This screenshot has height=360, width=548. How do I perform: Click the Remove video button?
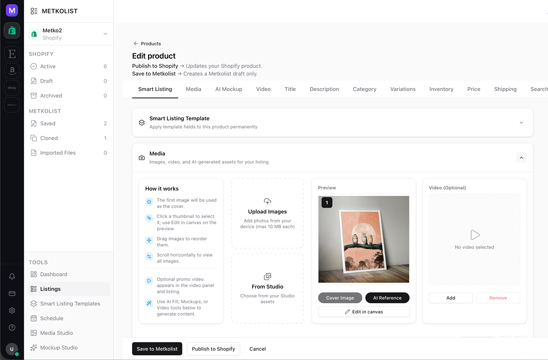(498, 298)
